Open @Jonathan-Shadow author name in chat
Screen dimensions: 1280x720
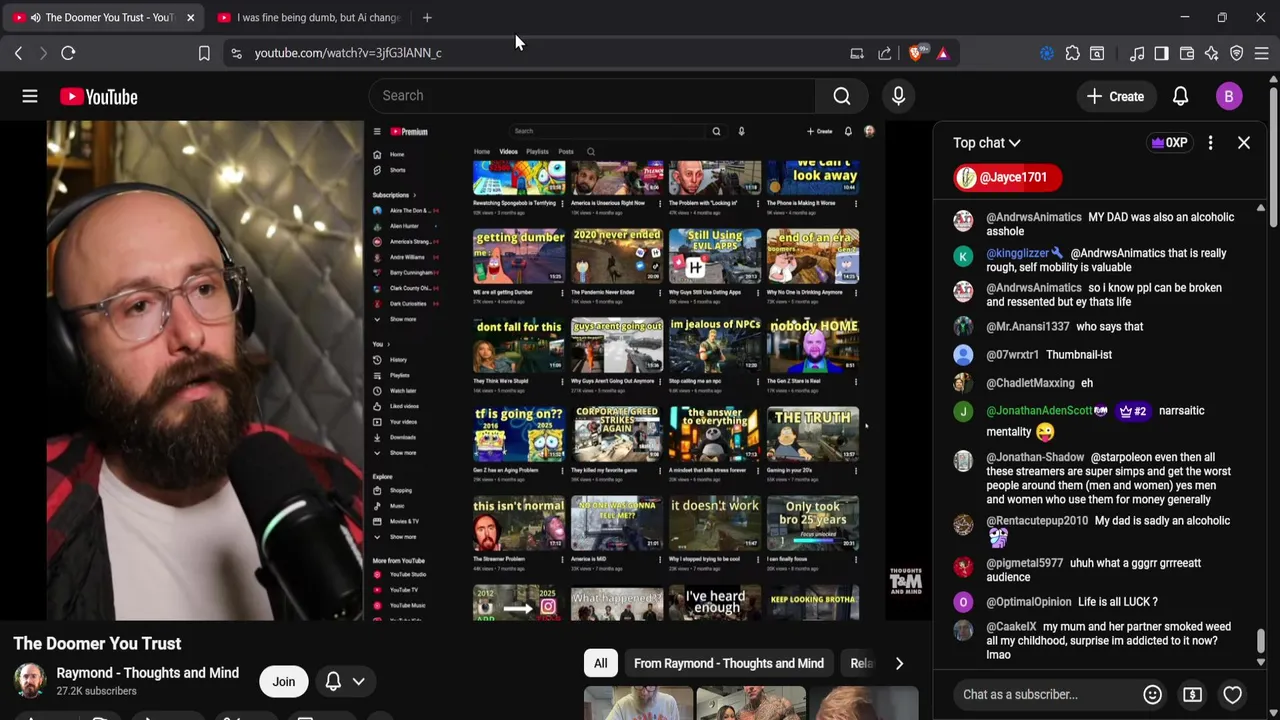[x=1035, y=457]
